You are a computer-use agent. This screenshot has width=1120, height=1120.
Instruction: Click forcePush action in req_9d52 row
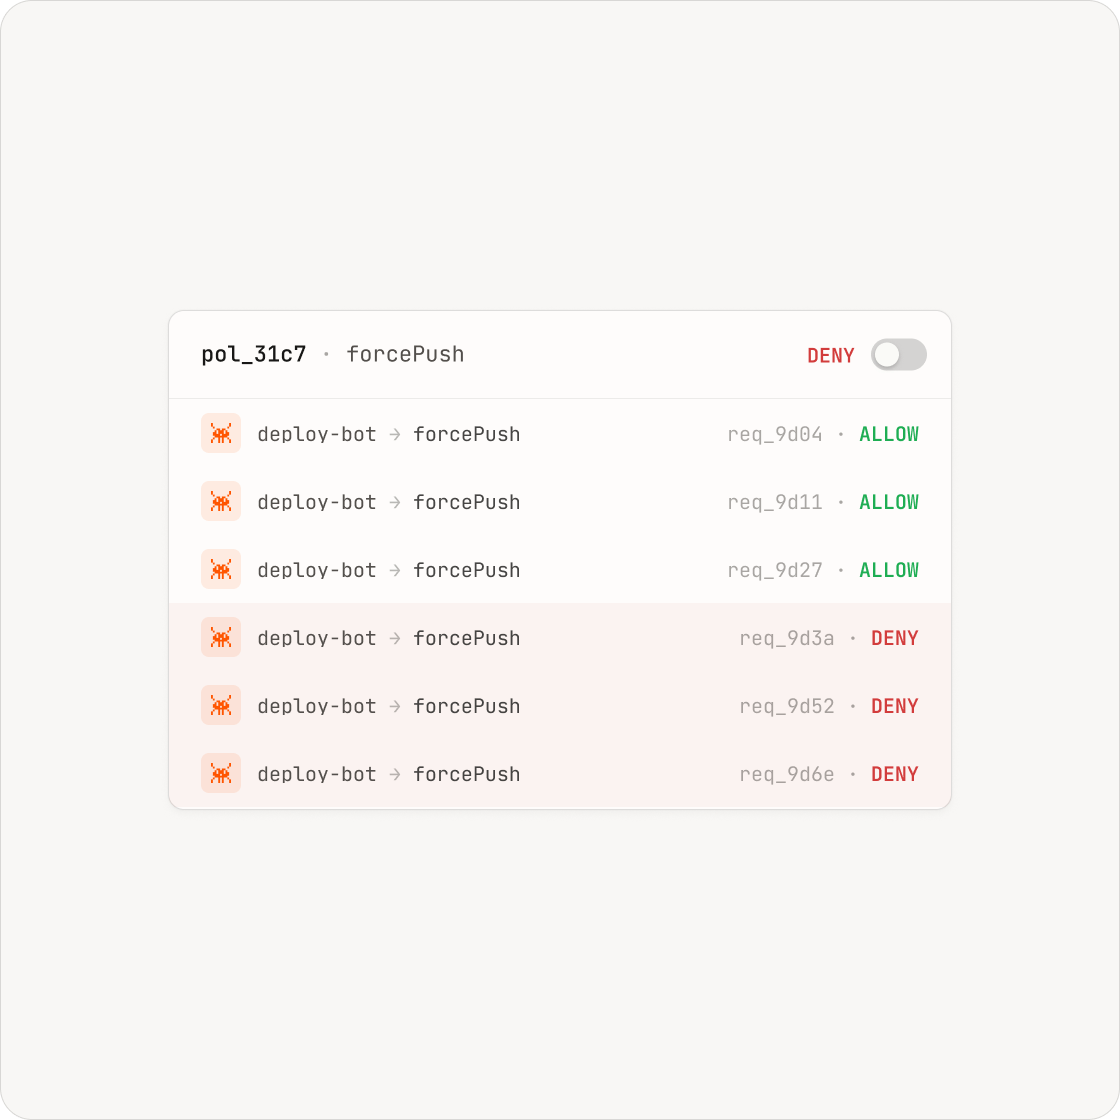click(466, 706)
